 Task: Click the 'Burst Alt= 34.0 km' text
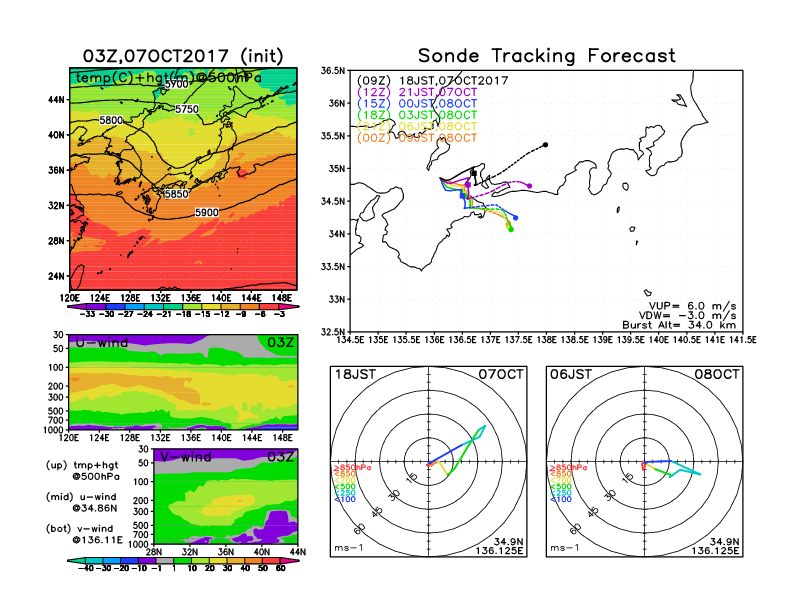(x=679, y=325)
